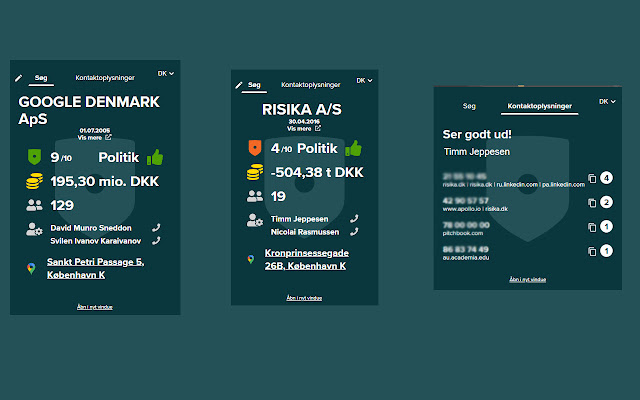This screenshot has width=640, height=400.
Task: Click the map pin icon beside Kronprinsessegade
Action: click(251, 259)
